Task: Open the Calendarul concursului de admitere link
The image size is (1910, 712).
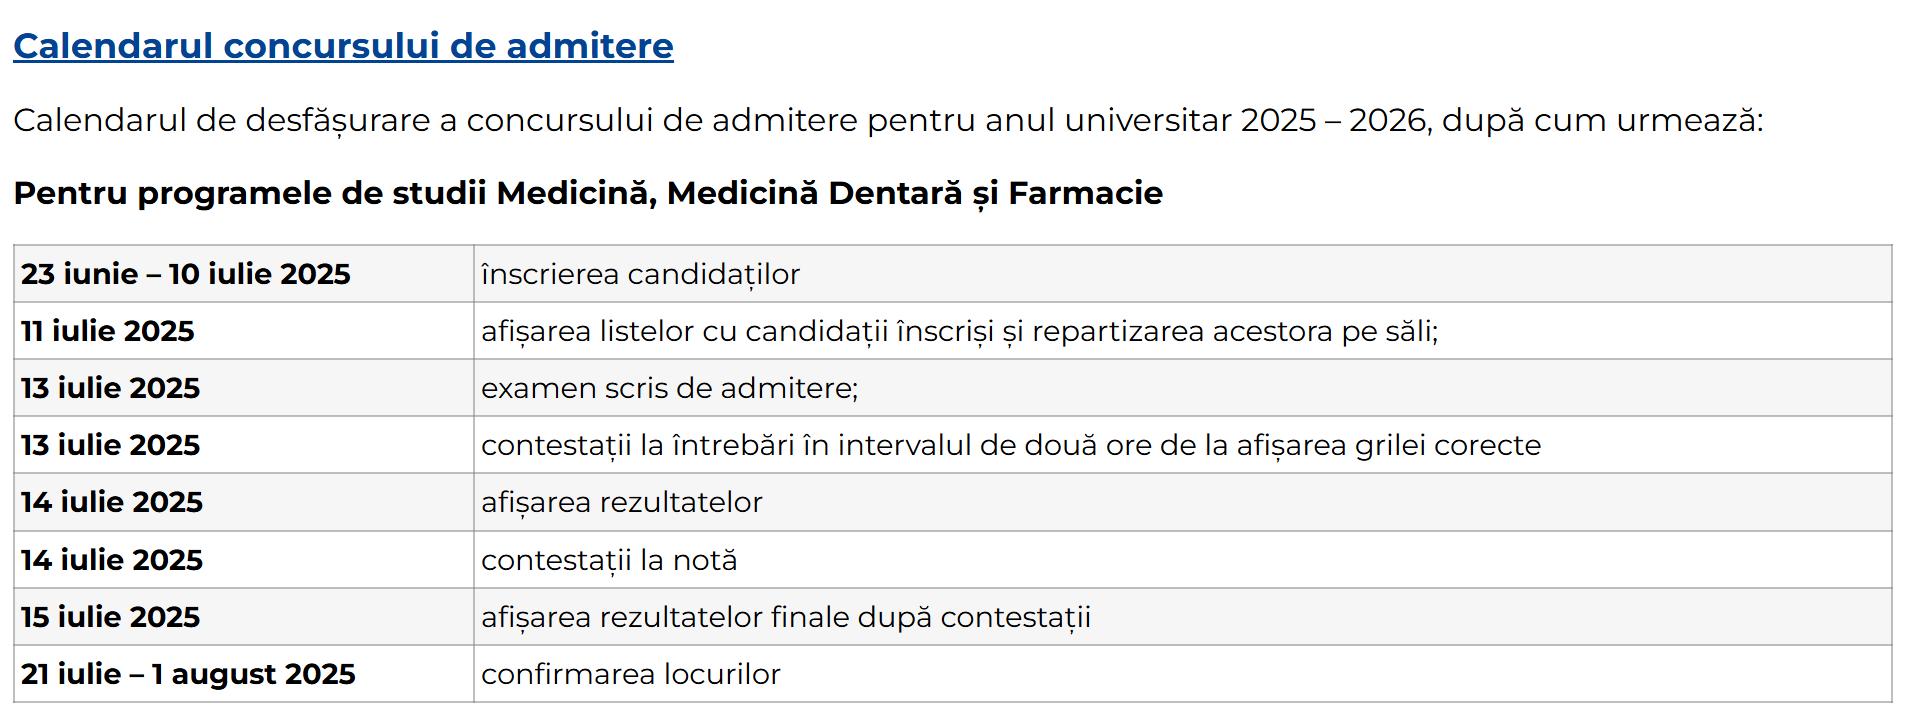Action: coord(343,46)
